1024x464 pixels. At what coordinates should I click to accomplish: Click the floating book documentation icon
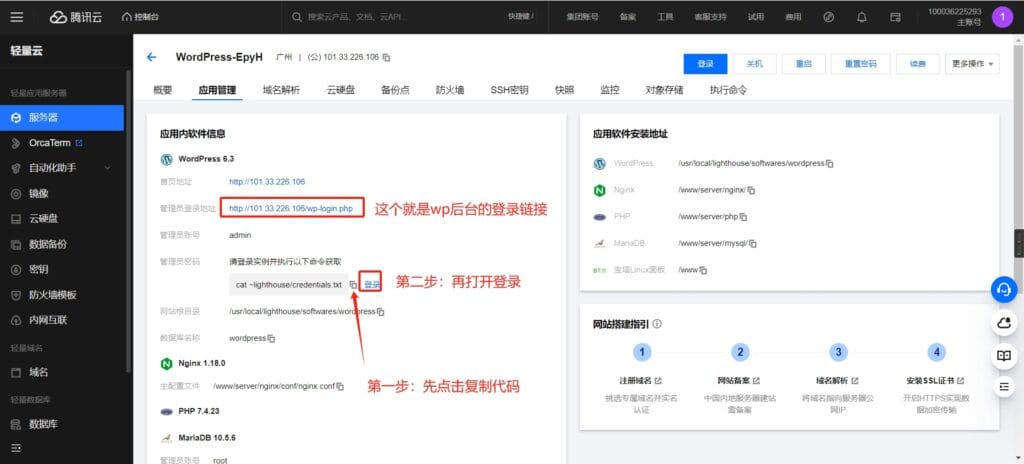coord(1004,356)
